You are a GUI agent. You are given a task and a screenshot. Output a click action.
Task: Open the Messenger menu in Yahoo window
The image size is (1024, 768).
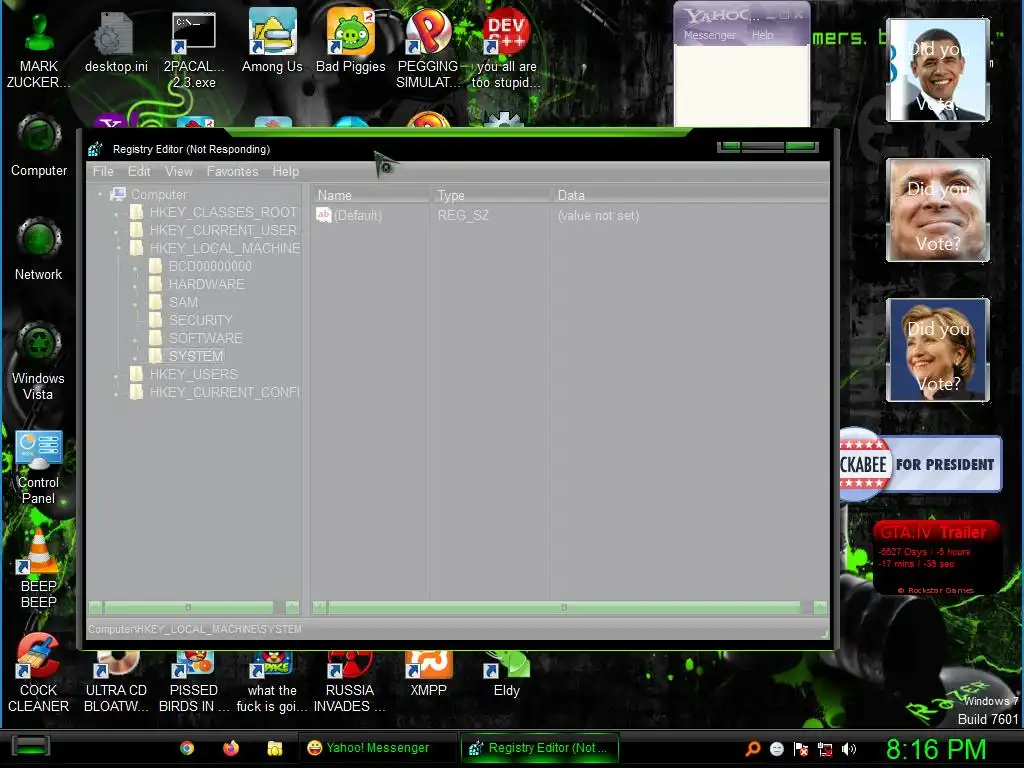[709, 35]
